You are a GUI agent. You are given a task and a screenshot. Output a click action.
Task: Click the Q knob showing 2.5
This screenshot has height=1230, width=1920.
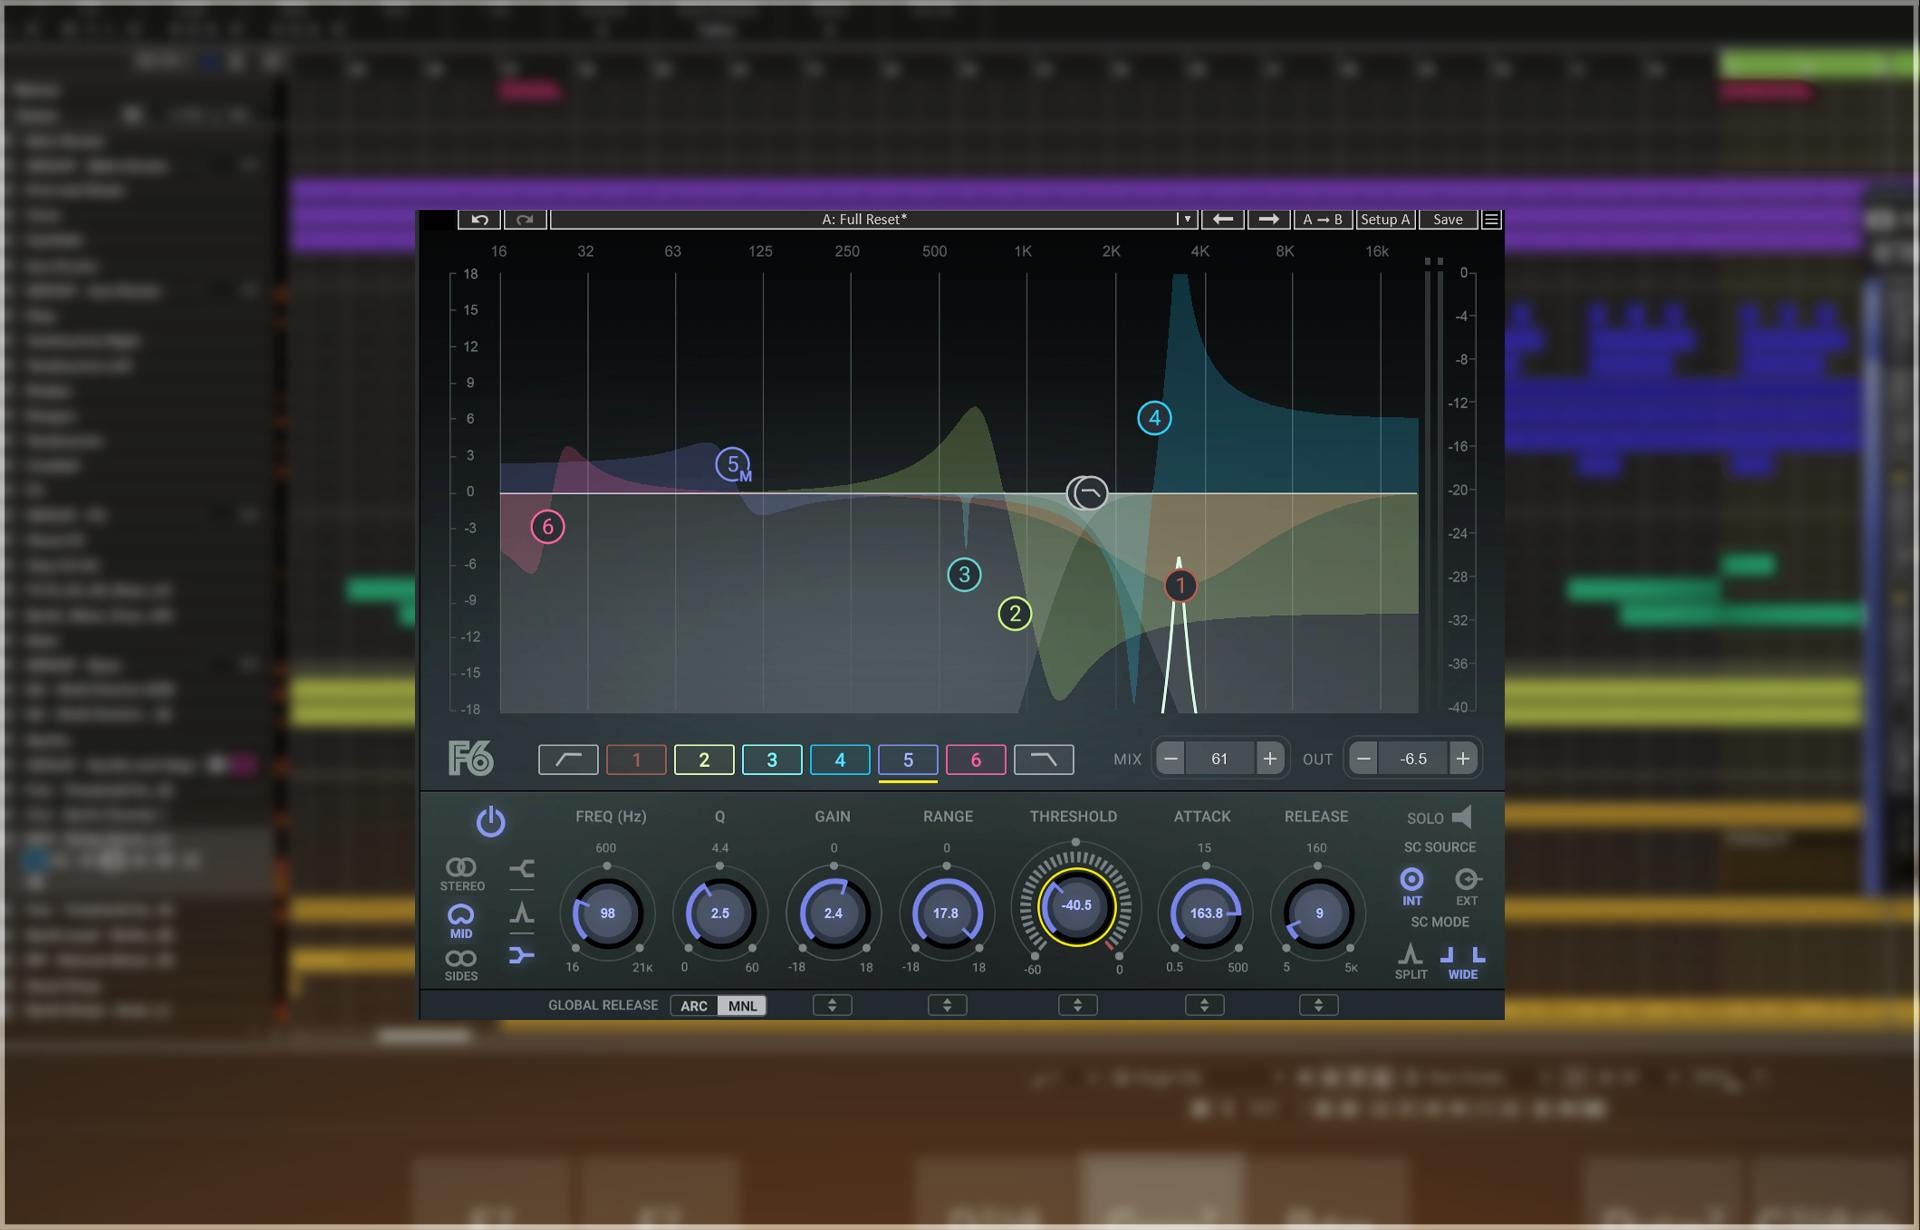point(720,913)
